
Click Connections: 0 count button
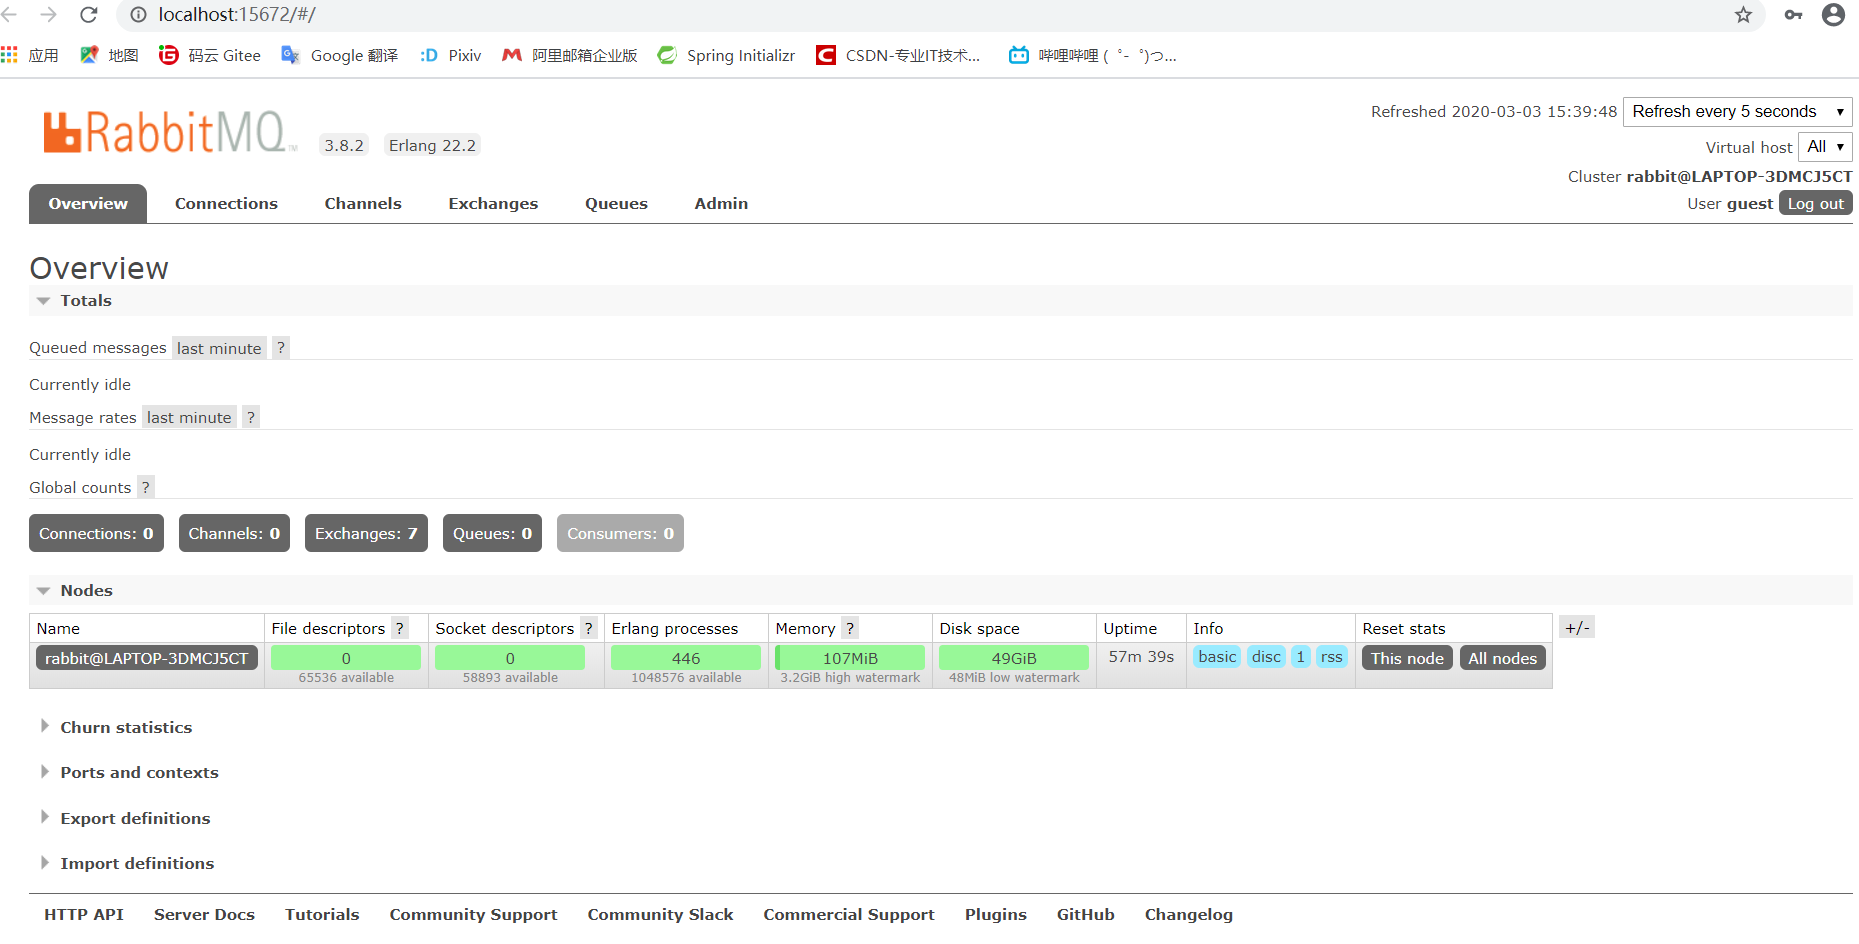point(96,533)
